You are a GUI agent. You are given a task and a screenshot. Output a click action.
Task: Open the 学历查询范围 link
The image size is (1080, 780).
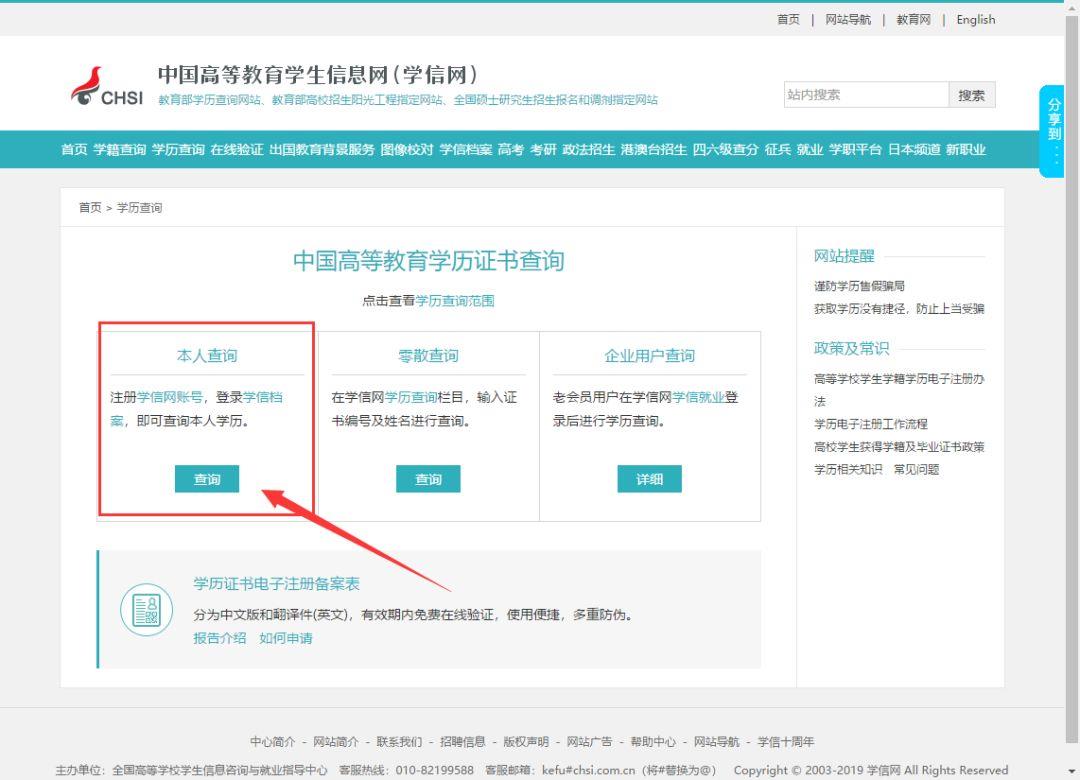(x=455, y=300)
